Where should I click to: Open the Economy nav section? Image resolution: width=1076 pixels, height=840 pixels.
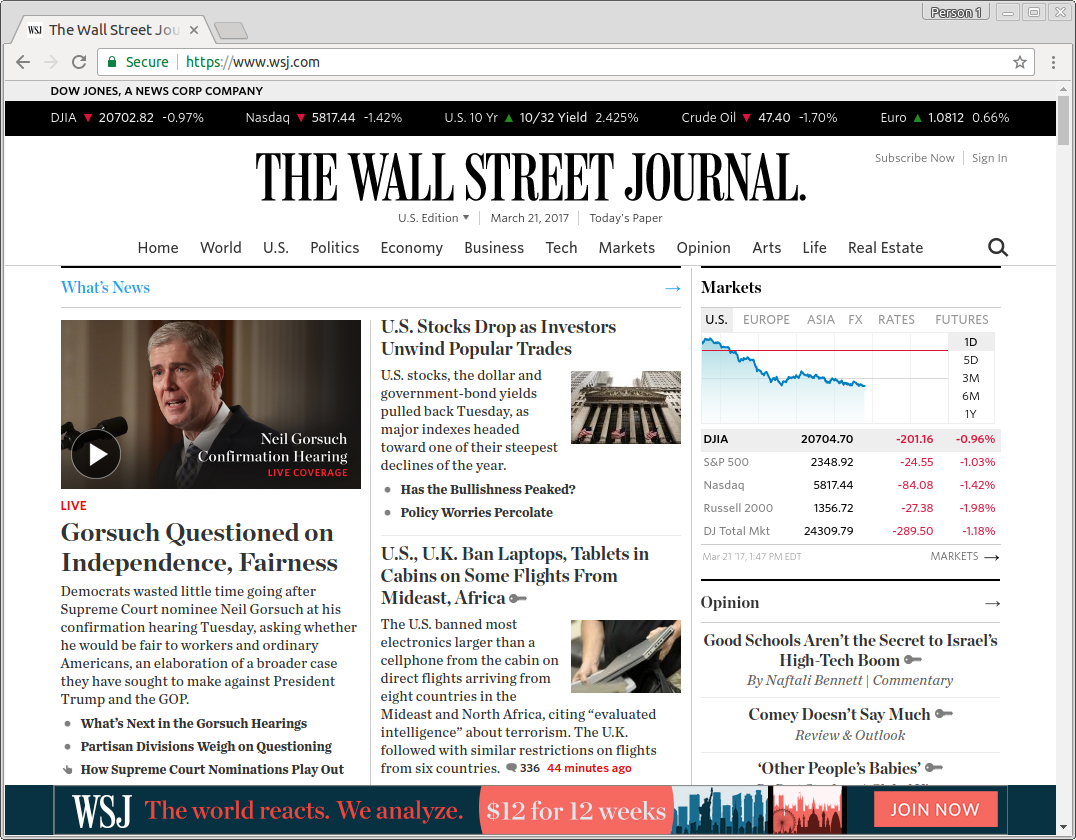[x=411, y=248]
